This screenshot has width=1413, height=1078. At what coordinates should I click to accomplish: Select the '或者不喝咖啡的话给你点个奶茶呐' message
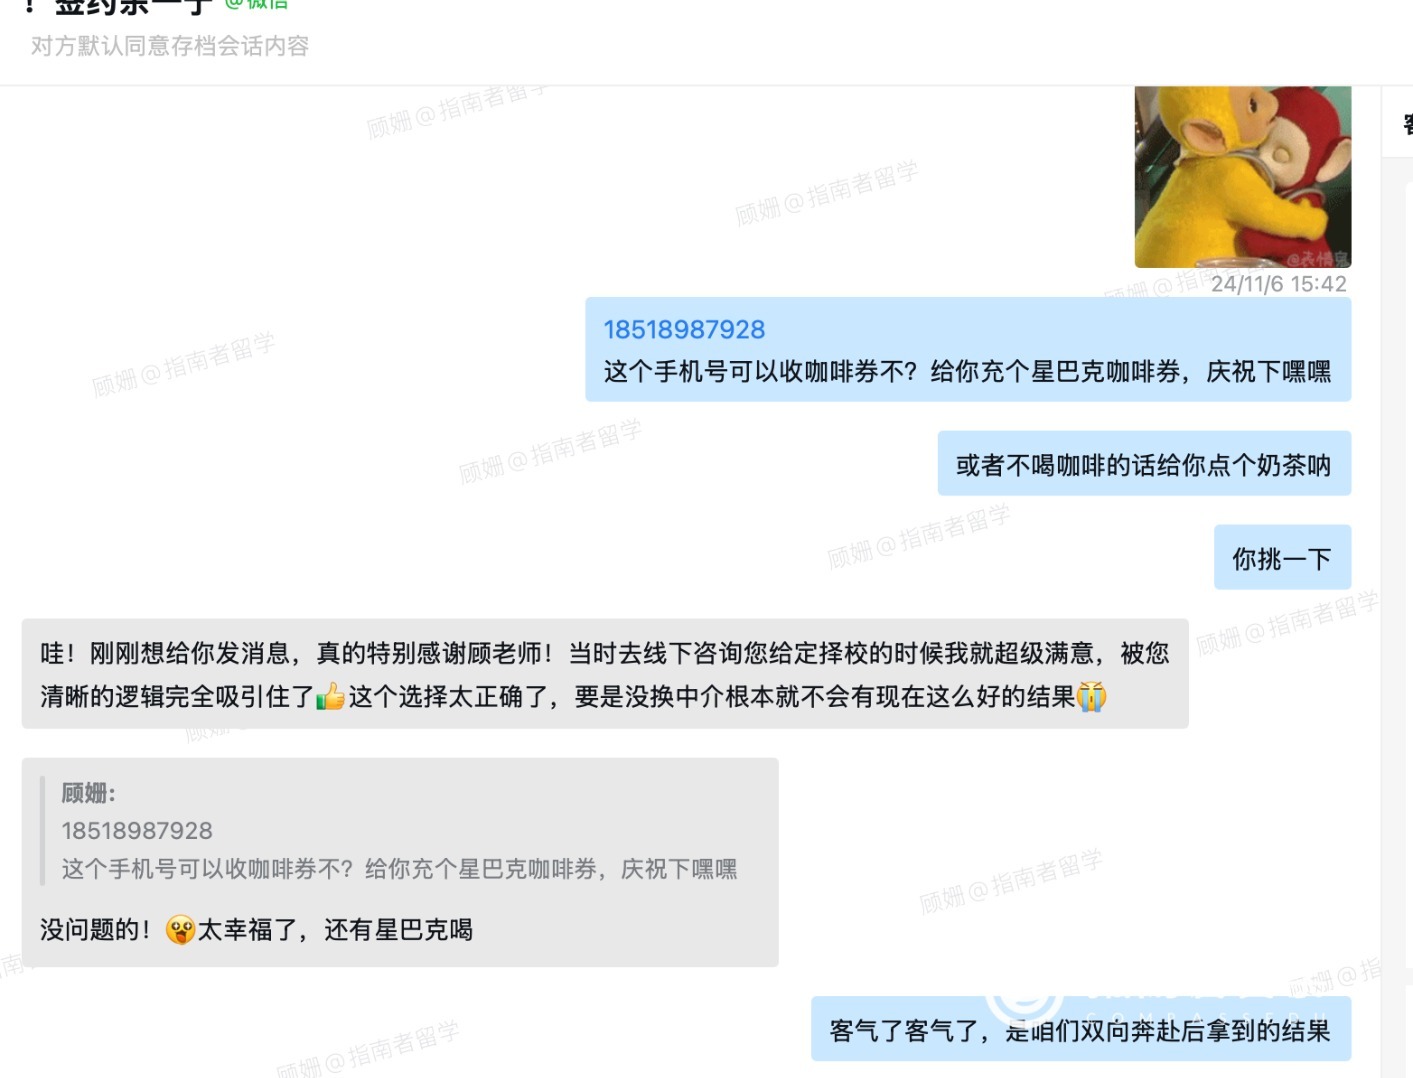1144,464
